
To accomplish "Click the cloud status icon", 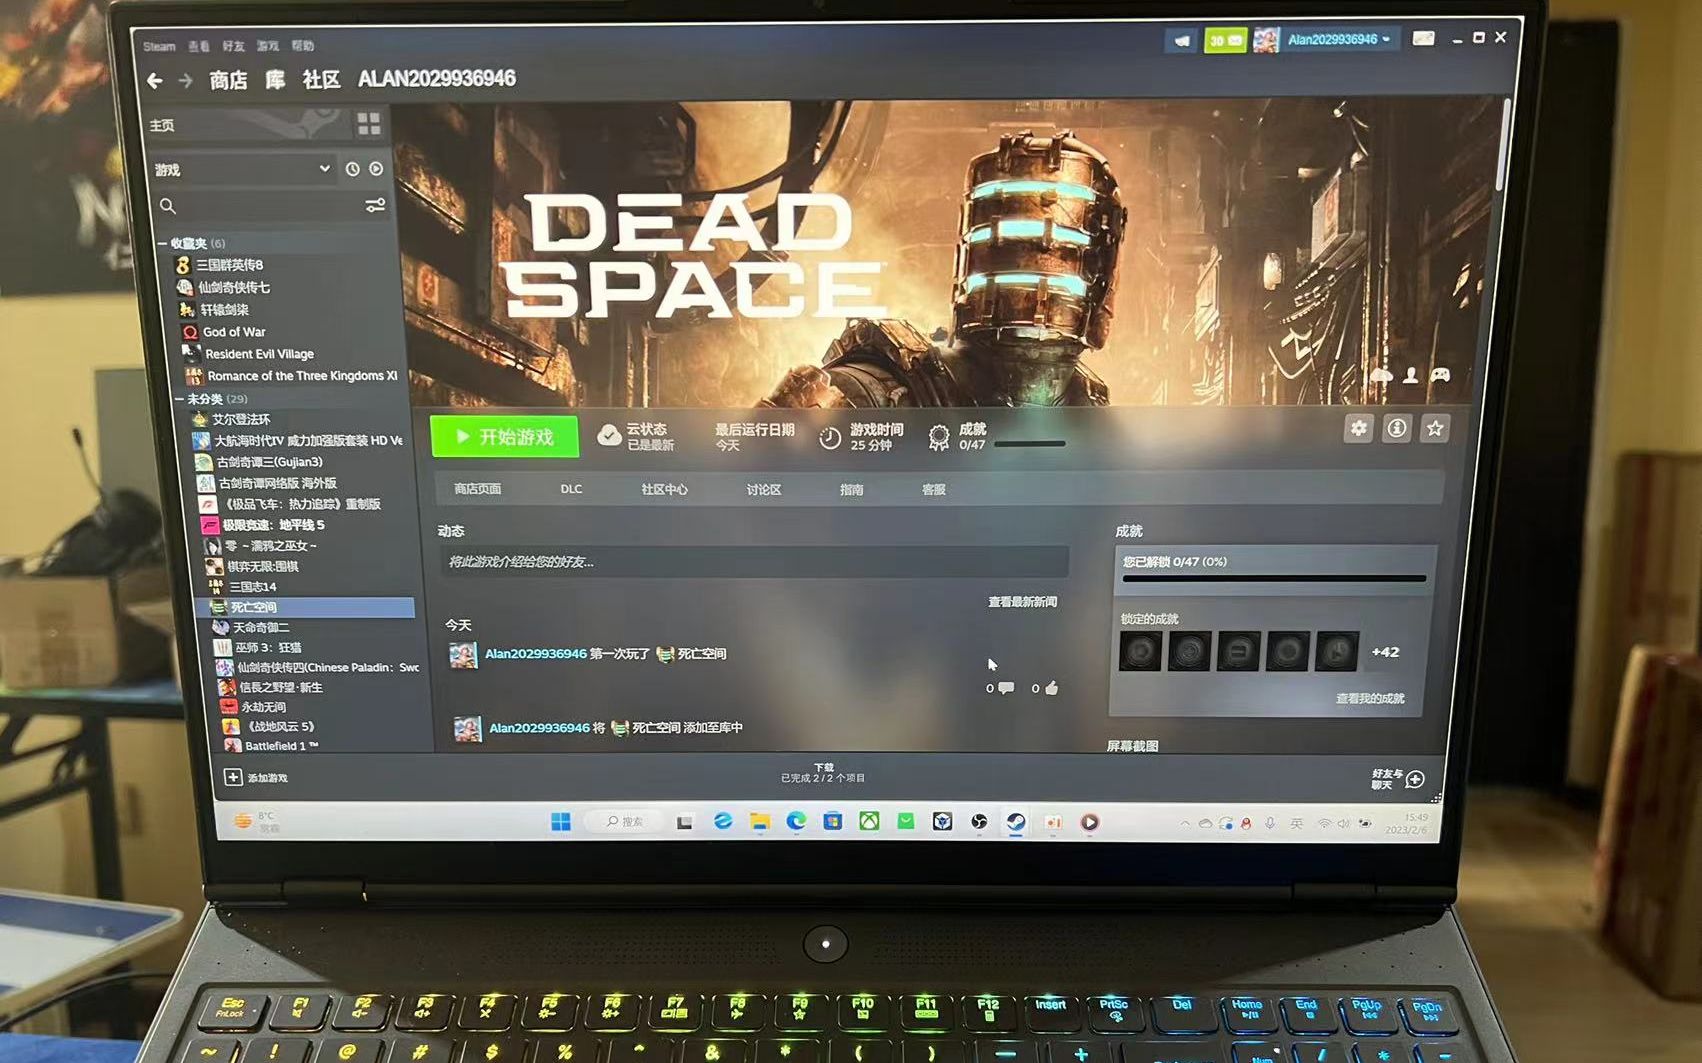I will click(x=608, y=436).
